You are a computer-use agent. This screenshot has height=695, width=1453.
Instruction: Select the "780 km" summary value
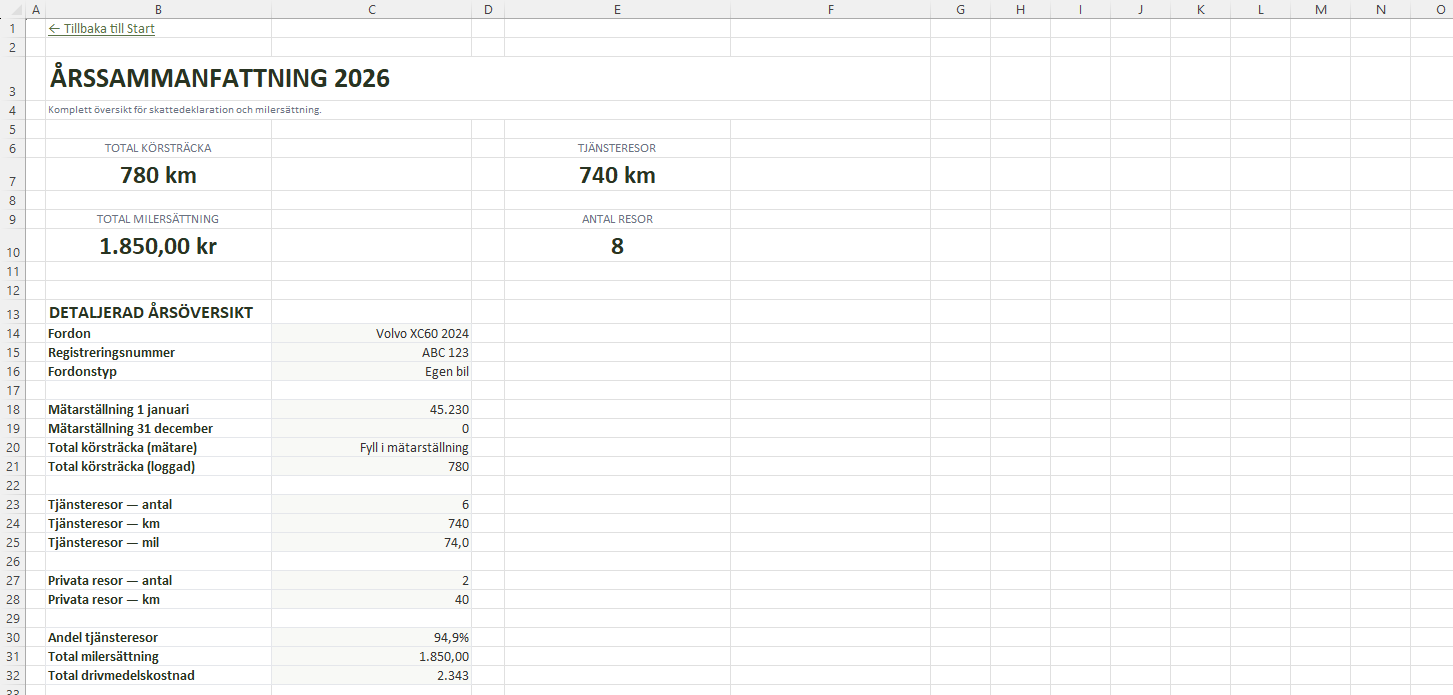(x=158, y=175)
